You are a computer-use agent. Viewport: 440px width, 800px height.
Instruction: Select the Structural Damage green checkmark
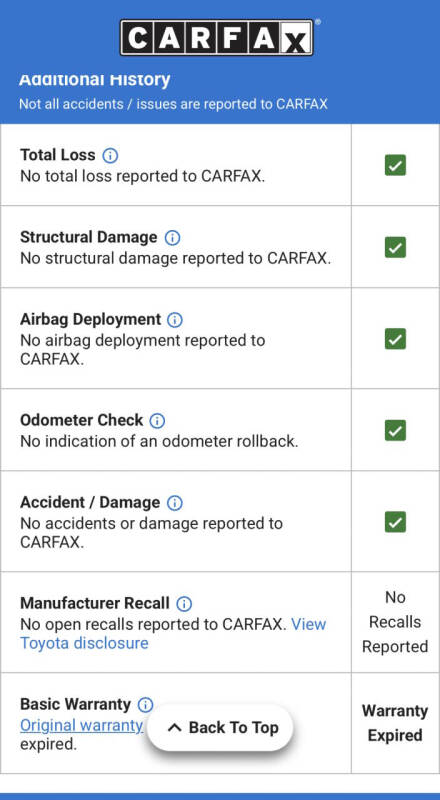pos(395,247)
